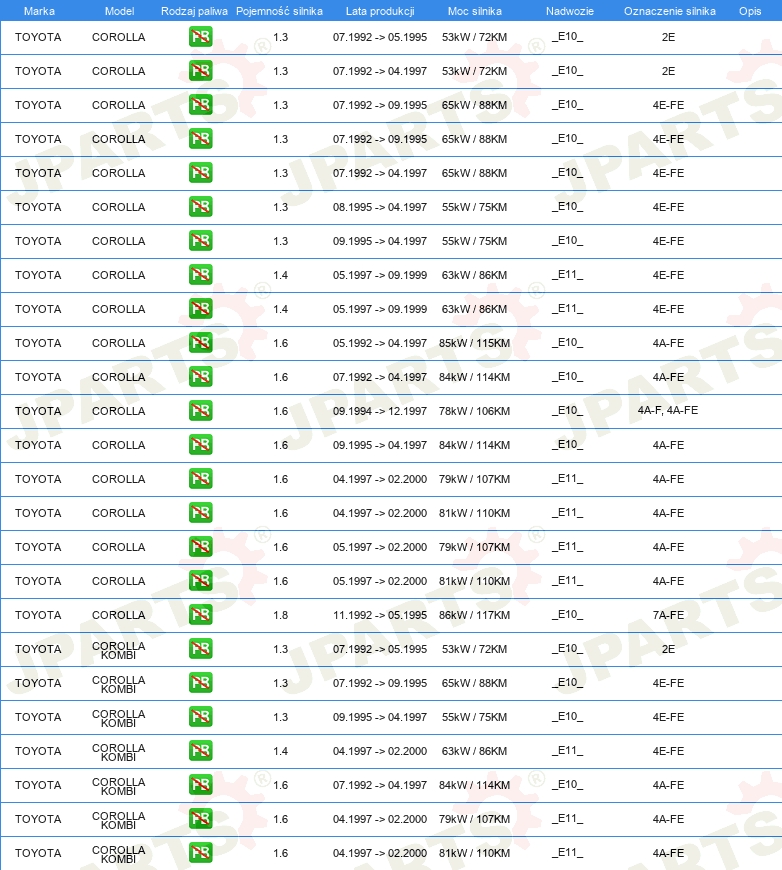Select TOYOTA cell in the 1.8 row
This screenshot has width=782, height=870.
[38, 615]
